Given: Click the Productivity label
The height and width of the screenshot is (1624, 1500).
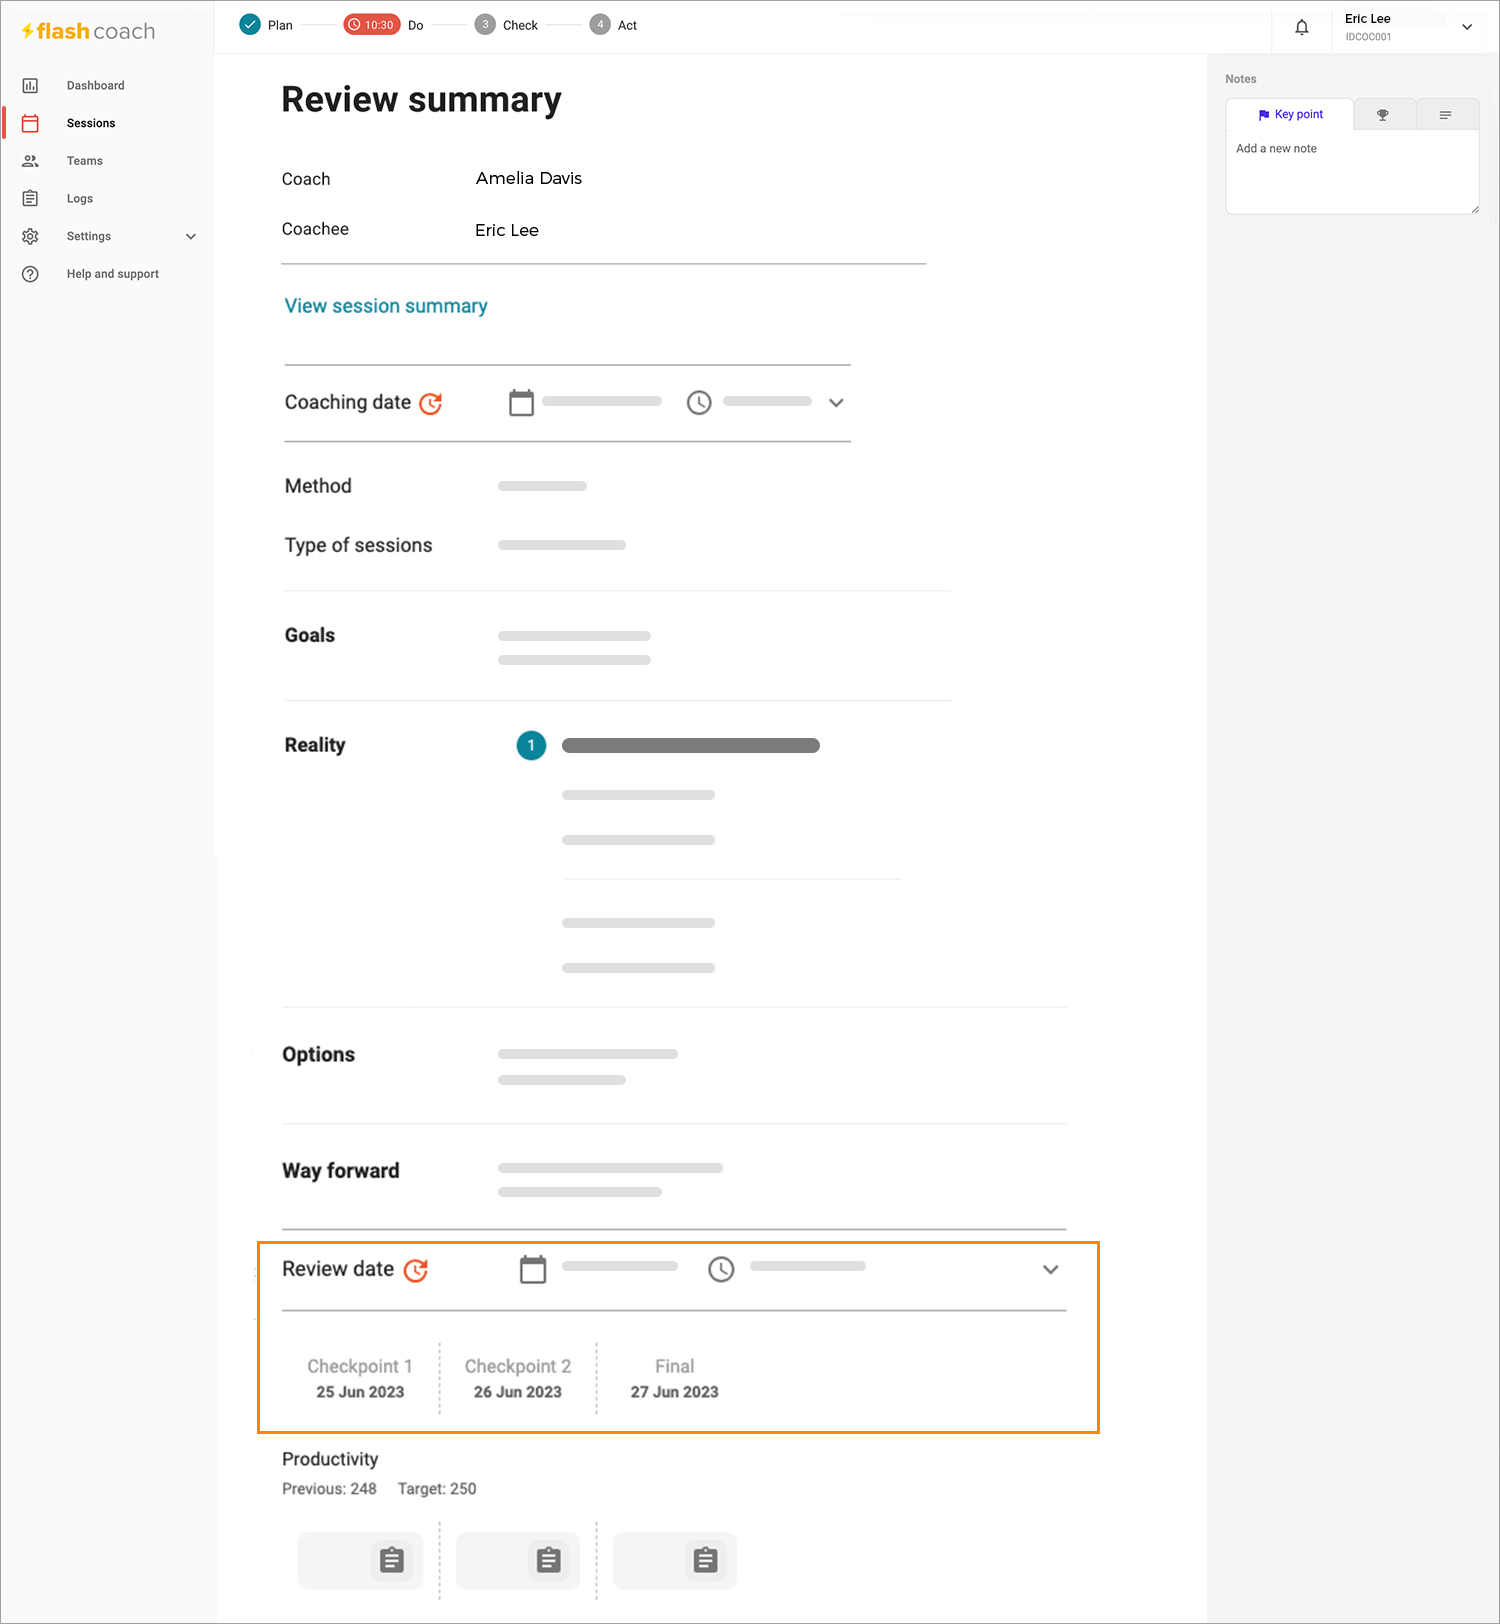Looking at the screenshot, I should pos(330,1459).
